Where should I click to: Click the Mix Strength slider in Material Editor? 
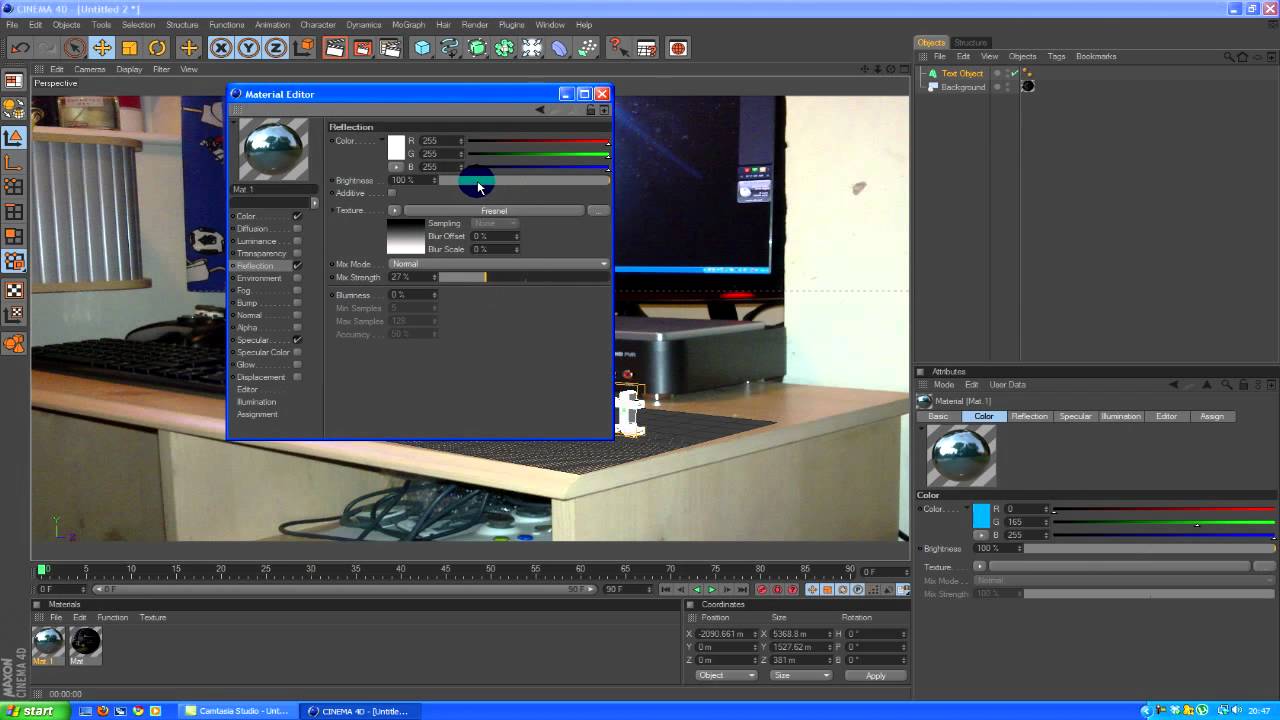point(524,277)
